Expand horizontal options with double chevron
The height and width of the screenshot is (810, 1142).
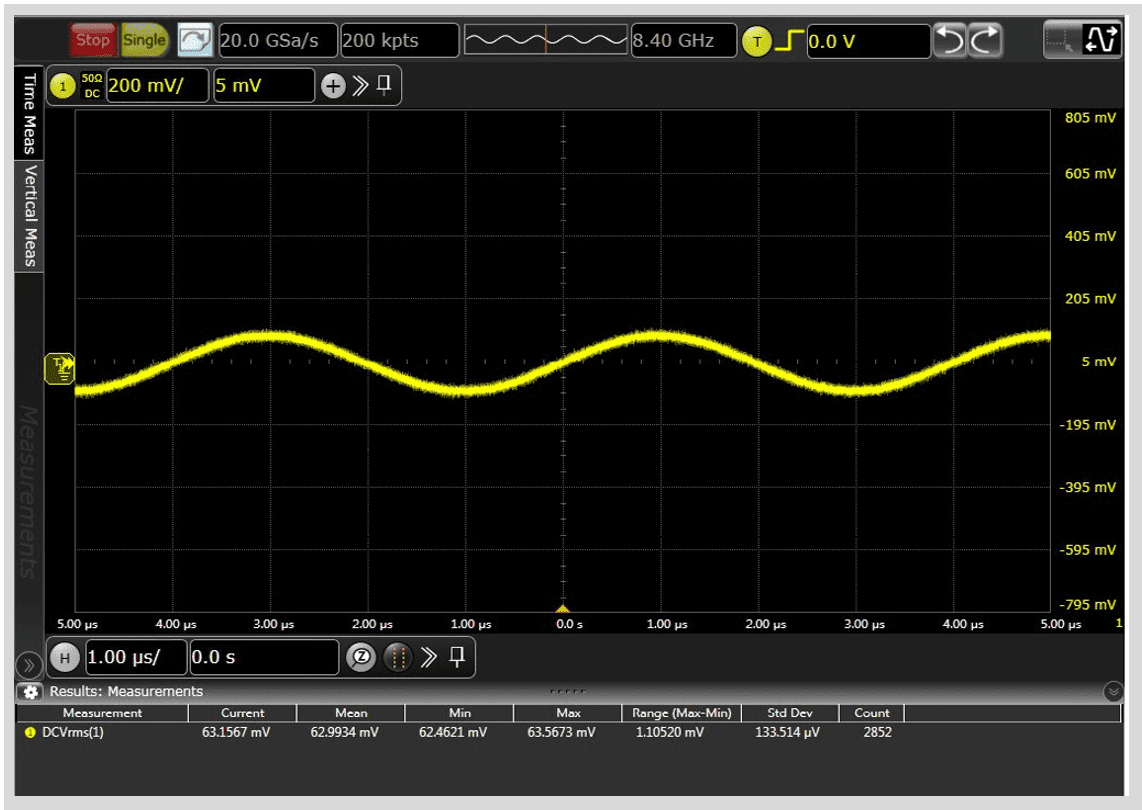[429, 657]
